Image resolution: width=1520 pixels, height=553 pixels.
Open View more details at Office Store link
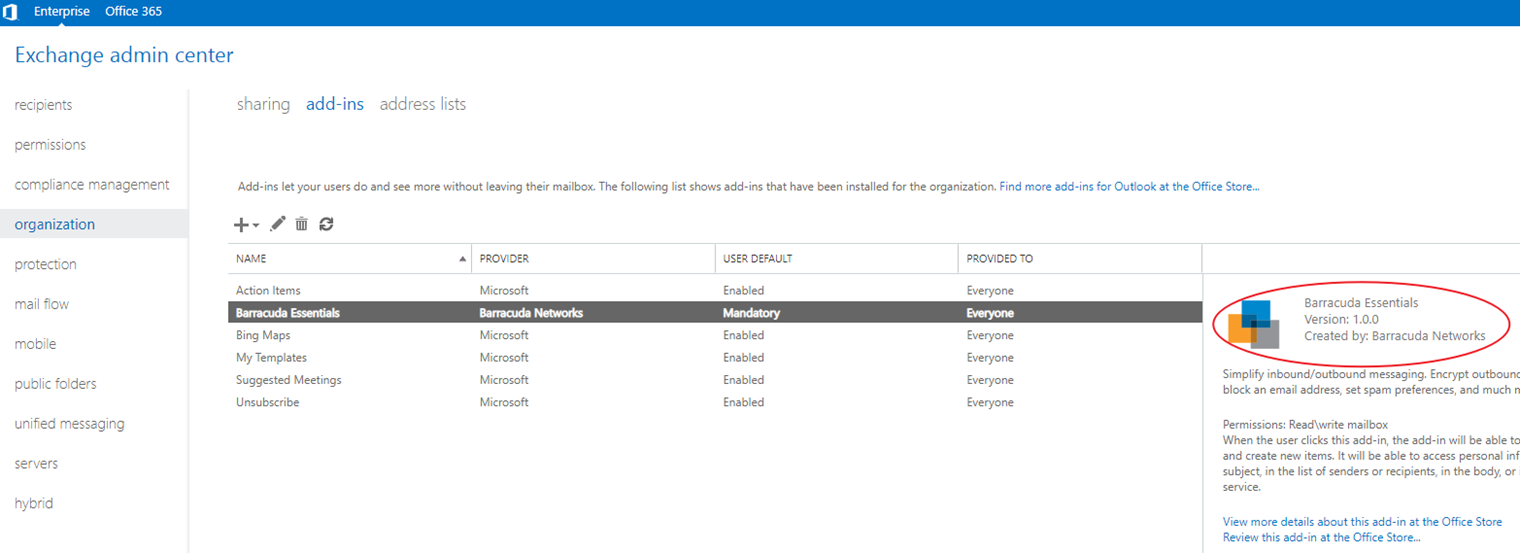pos(1362,522)
